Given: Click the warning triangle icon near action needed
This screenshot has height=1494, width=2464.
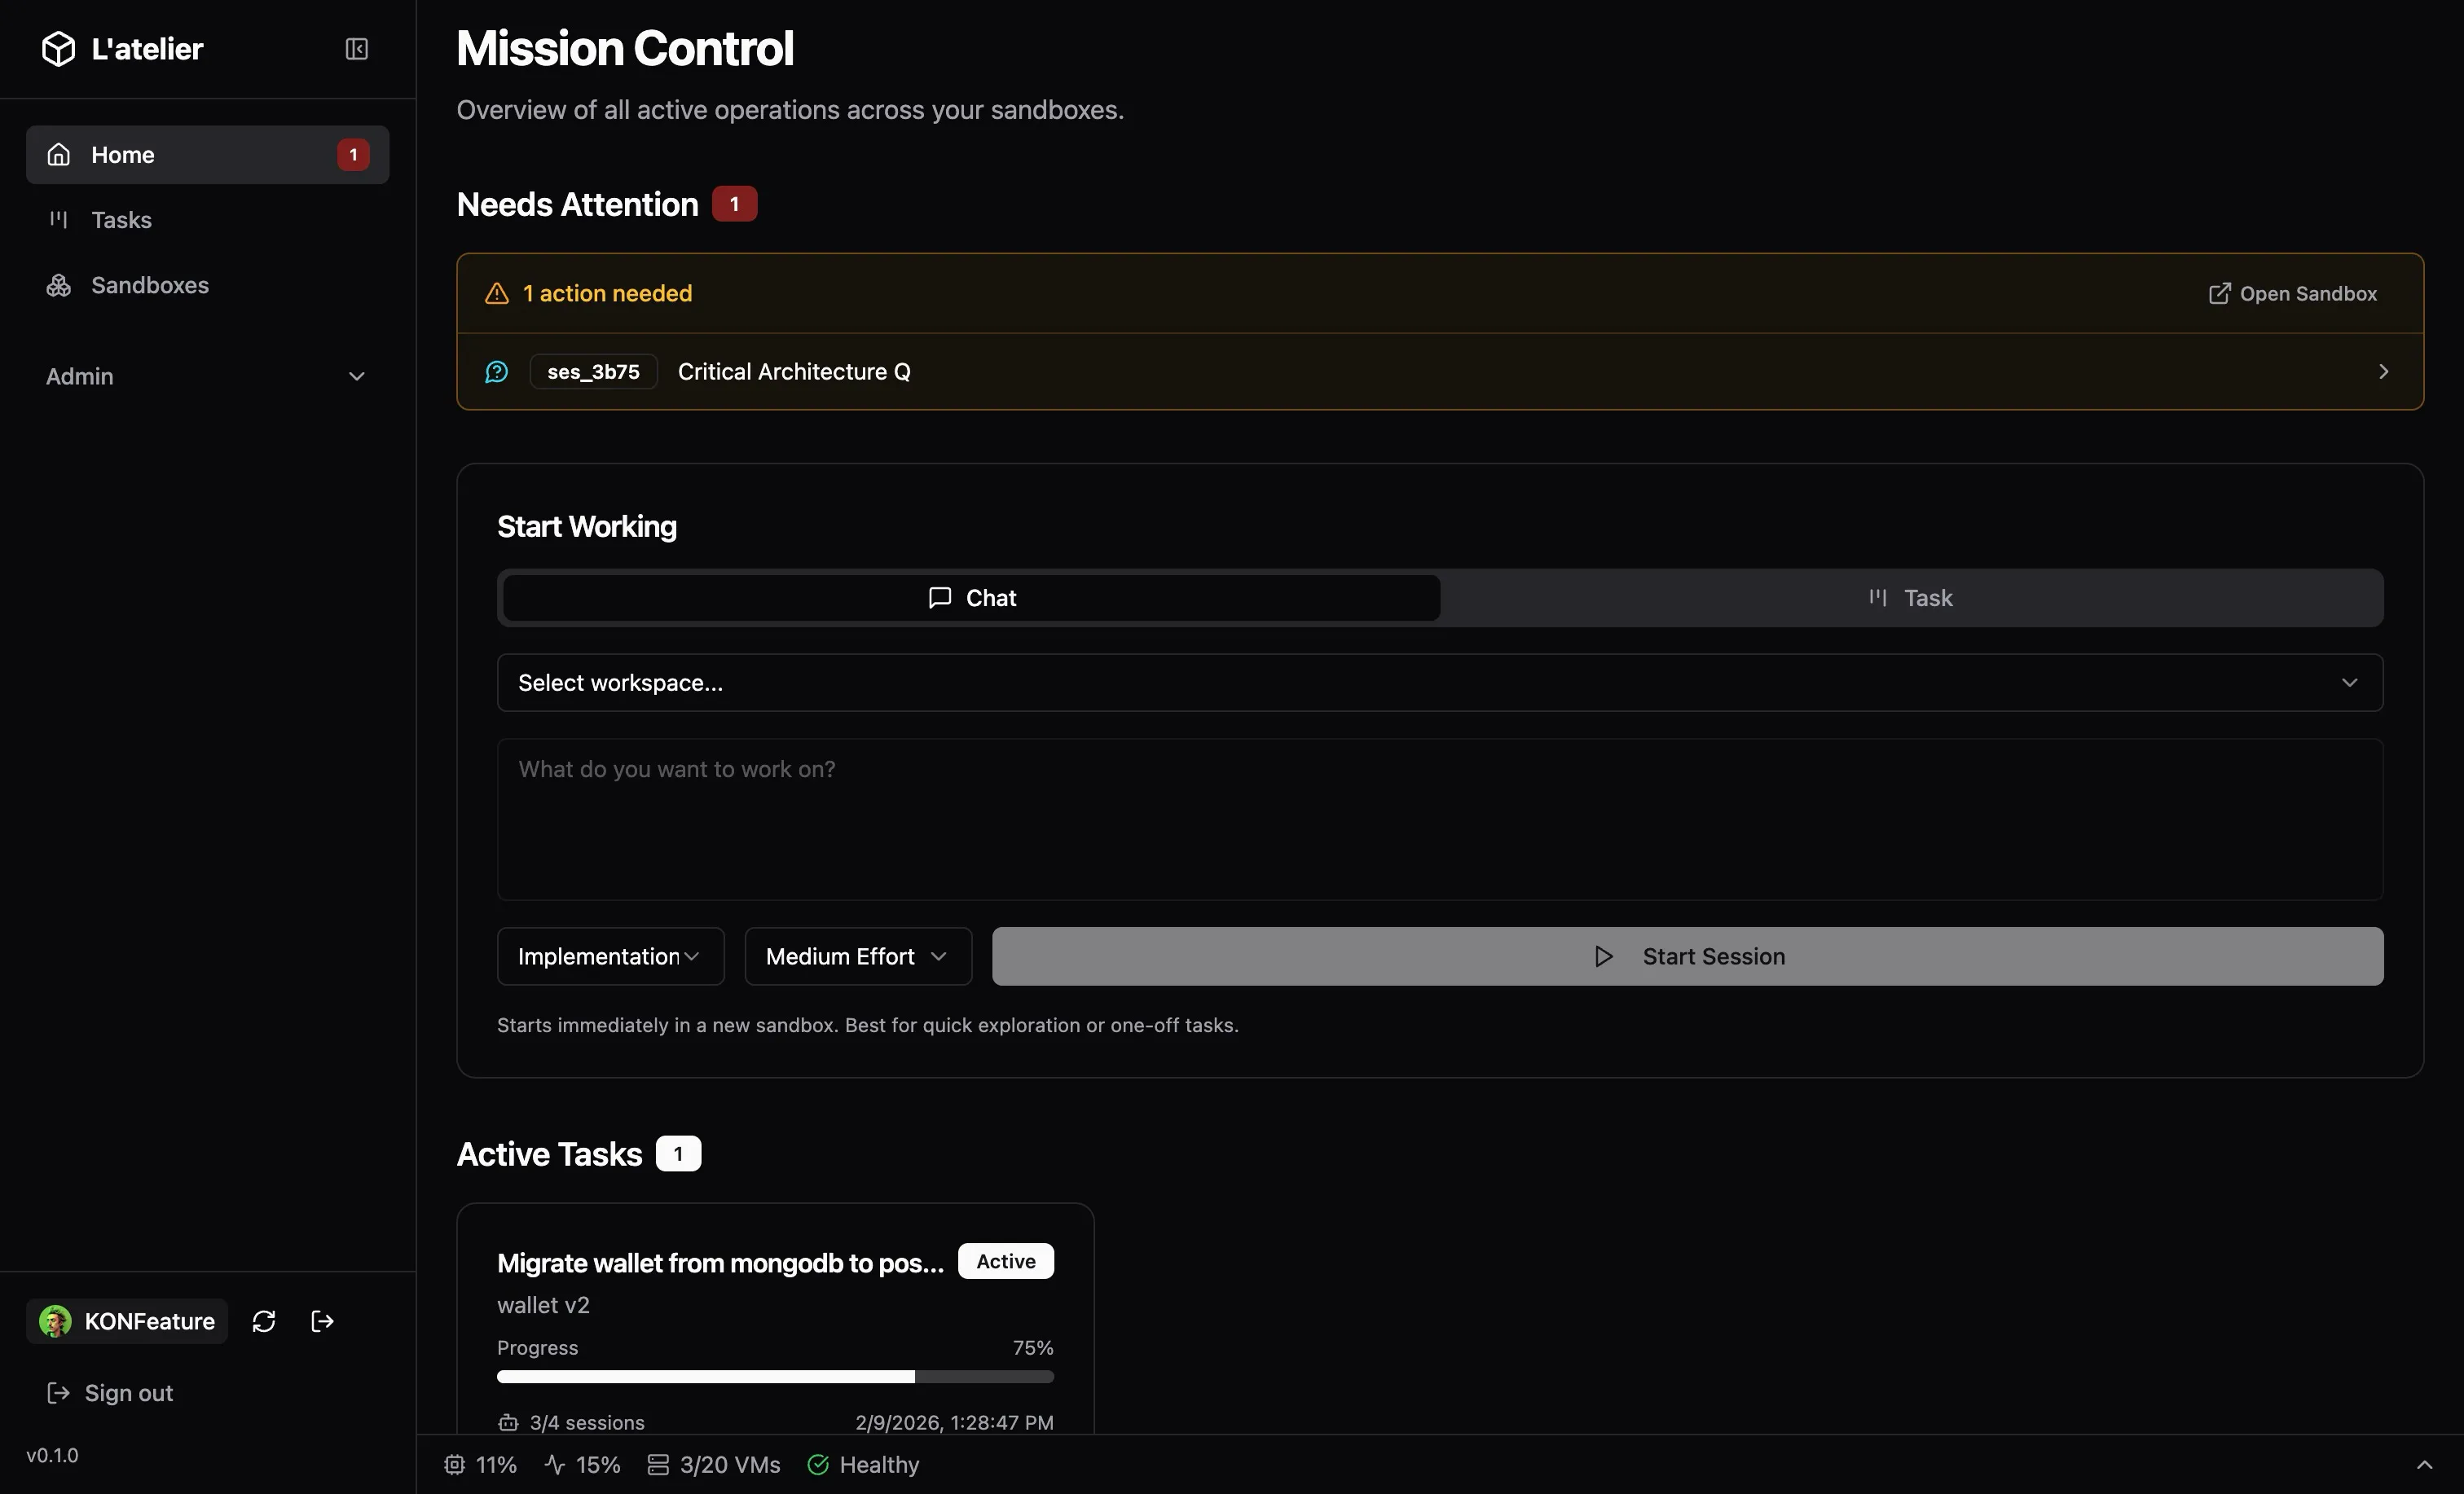Looking at the screenshot, I should (497, 293).
